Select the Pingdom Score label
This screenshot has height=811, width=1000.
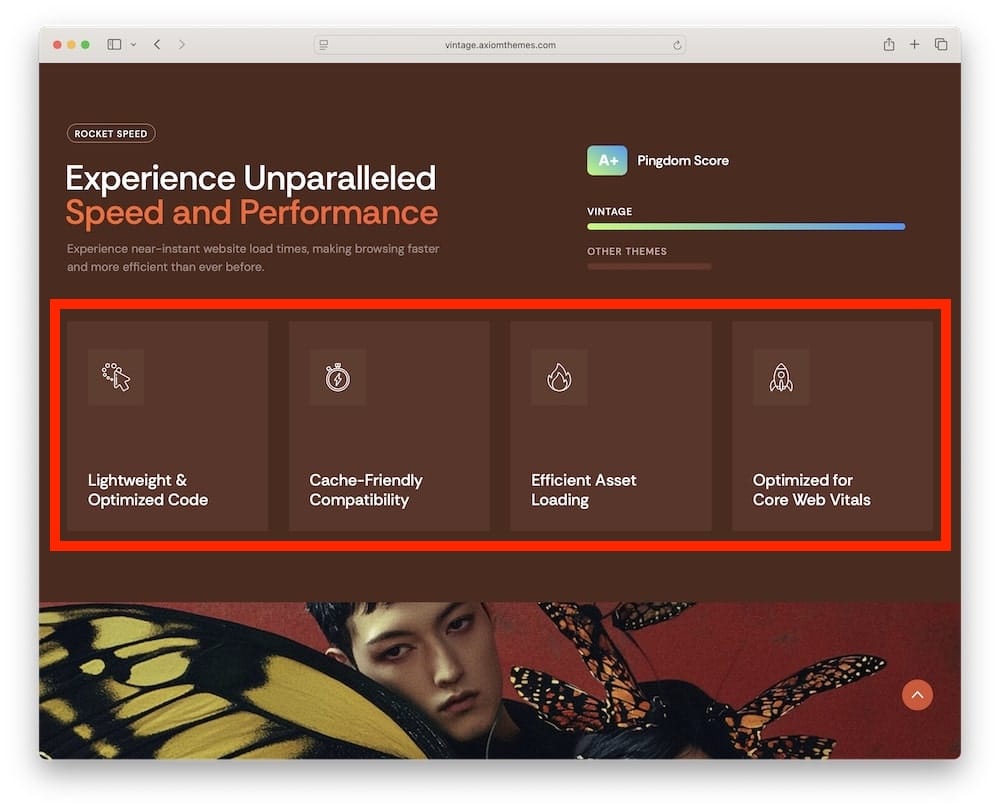point(683,161)
